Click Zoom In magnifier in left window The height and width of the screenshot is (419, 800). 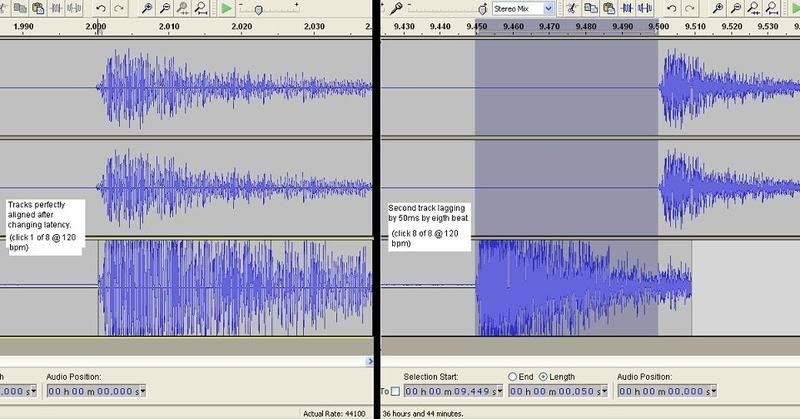pos(147,8)
